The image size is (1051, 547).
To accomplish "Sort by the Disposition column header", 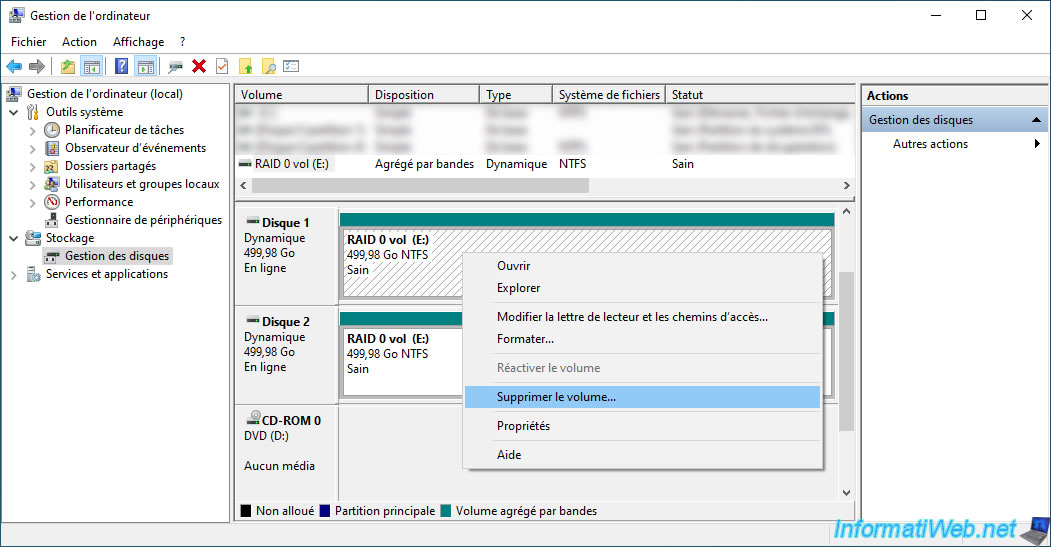I will (424, 95).
